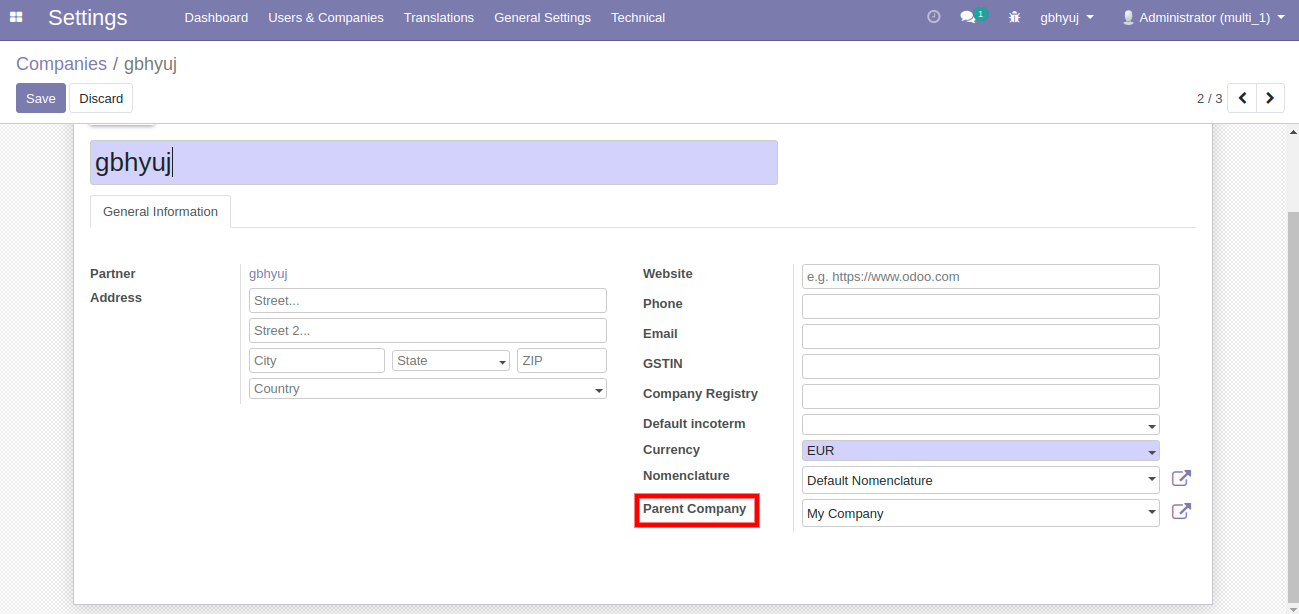Open Nomenclature external link icon
This screenshot has height=614, width=1299.
[x=1181, y=480]
